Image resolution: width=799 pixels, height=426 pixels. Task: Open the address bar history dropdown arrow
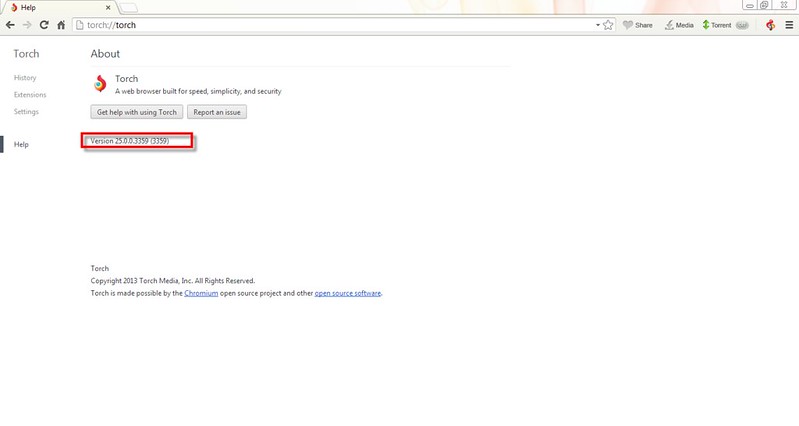[597, 25]
